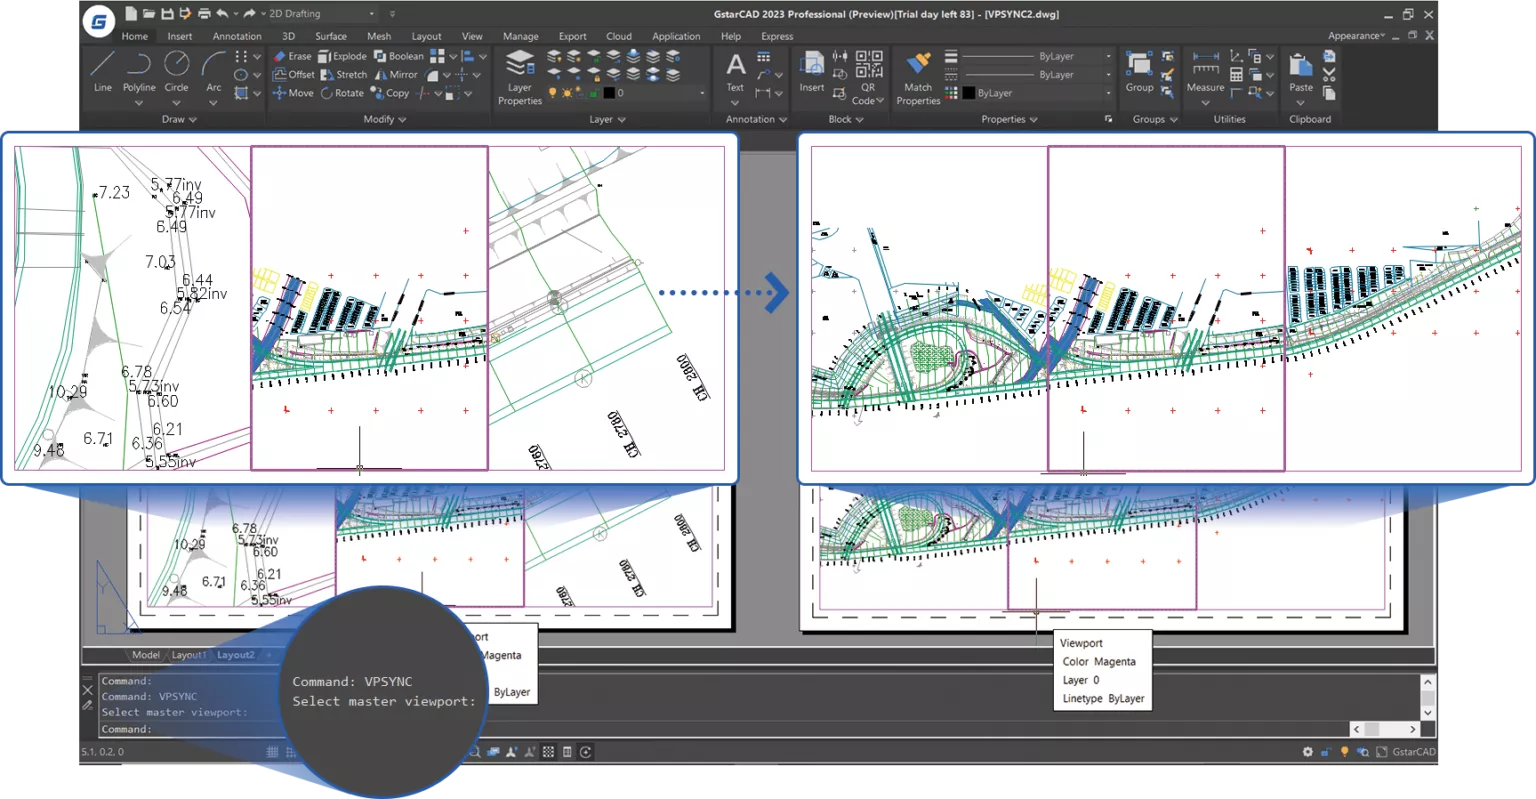This screenshot has height=799, width=1536.
Task: Switch to the Express ribbon tab
Action: pyautogui.click(x=777, y=36)
